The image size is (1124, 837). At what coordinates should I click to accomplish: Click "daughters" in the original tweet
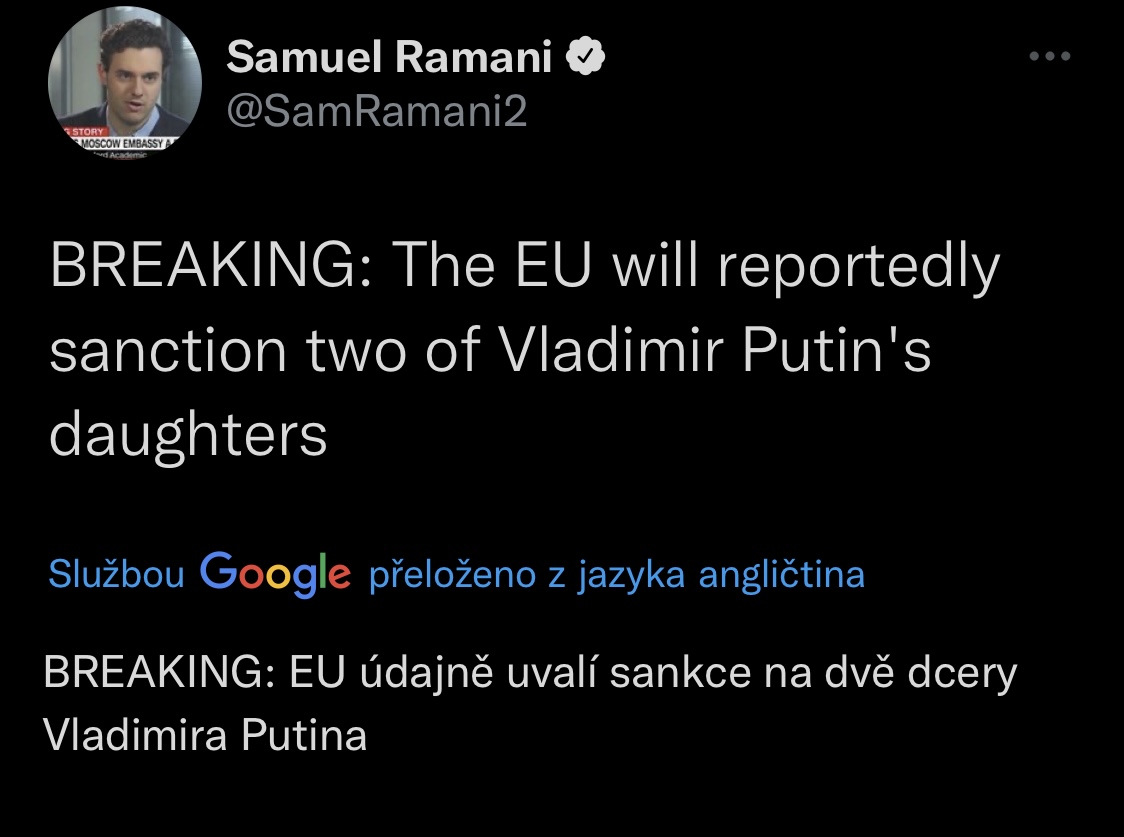point(188,436)
